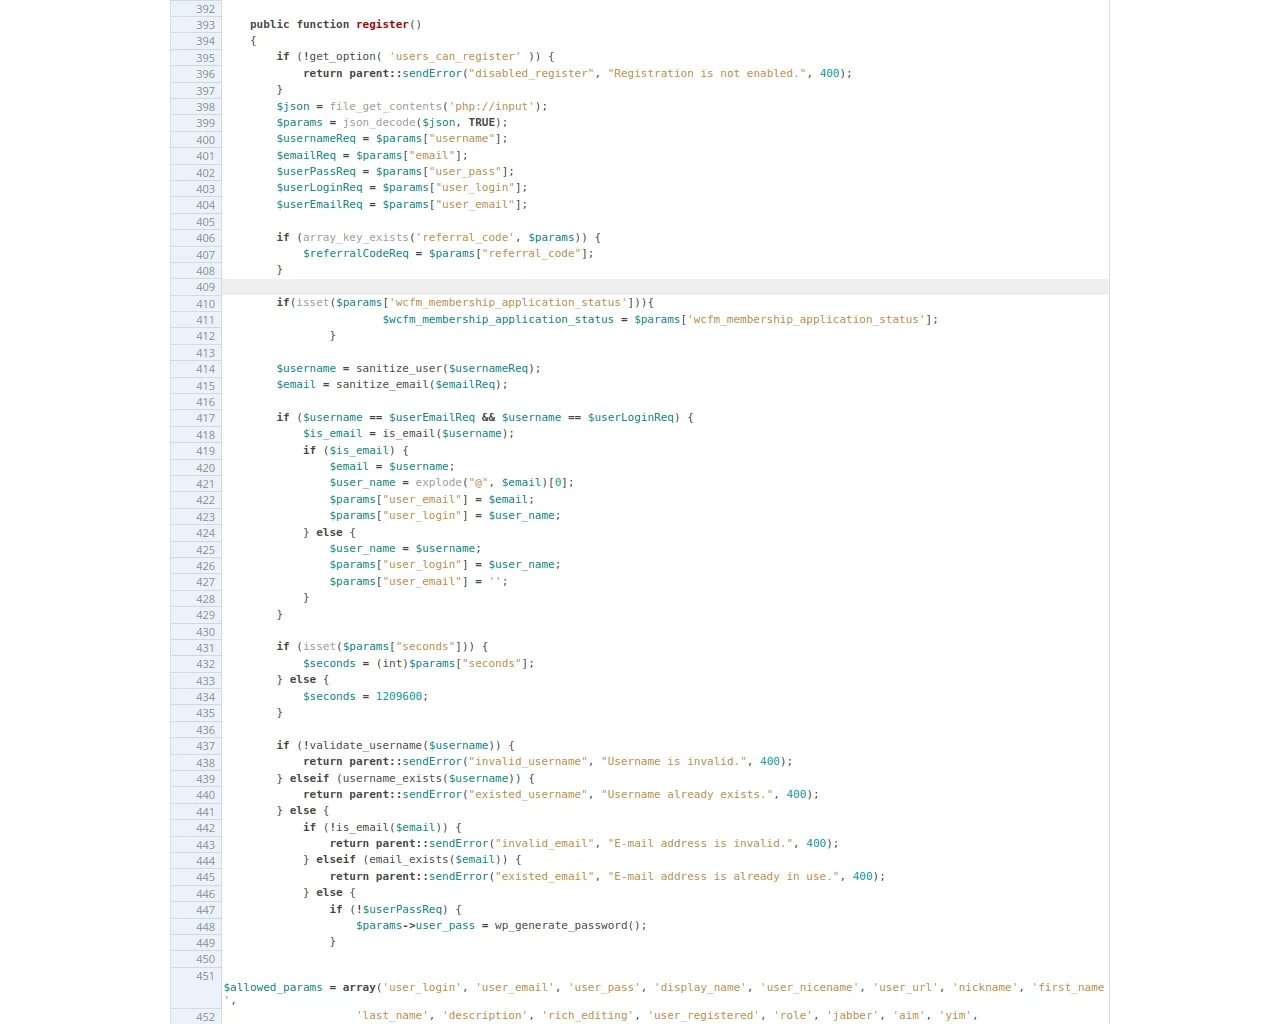This screenshot has width=1280, height=1024.
Task: Click "E-mail address is invalid." message
Action: [701, 843]
